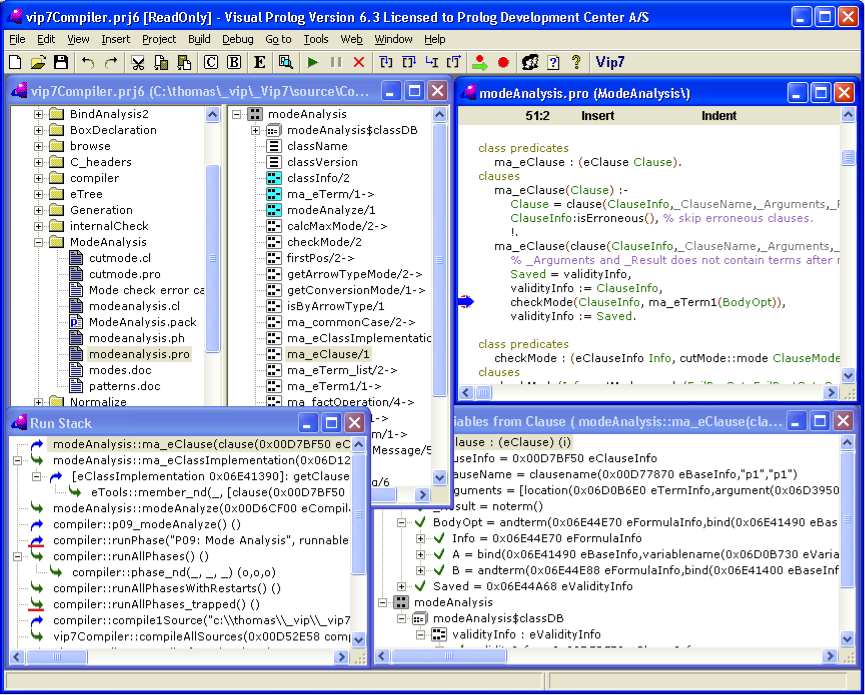Click the Vip7 toolbar label
The height and width of the screenshot is (695, 865).
click(x=610, y=62)
